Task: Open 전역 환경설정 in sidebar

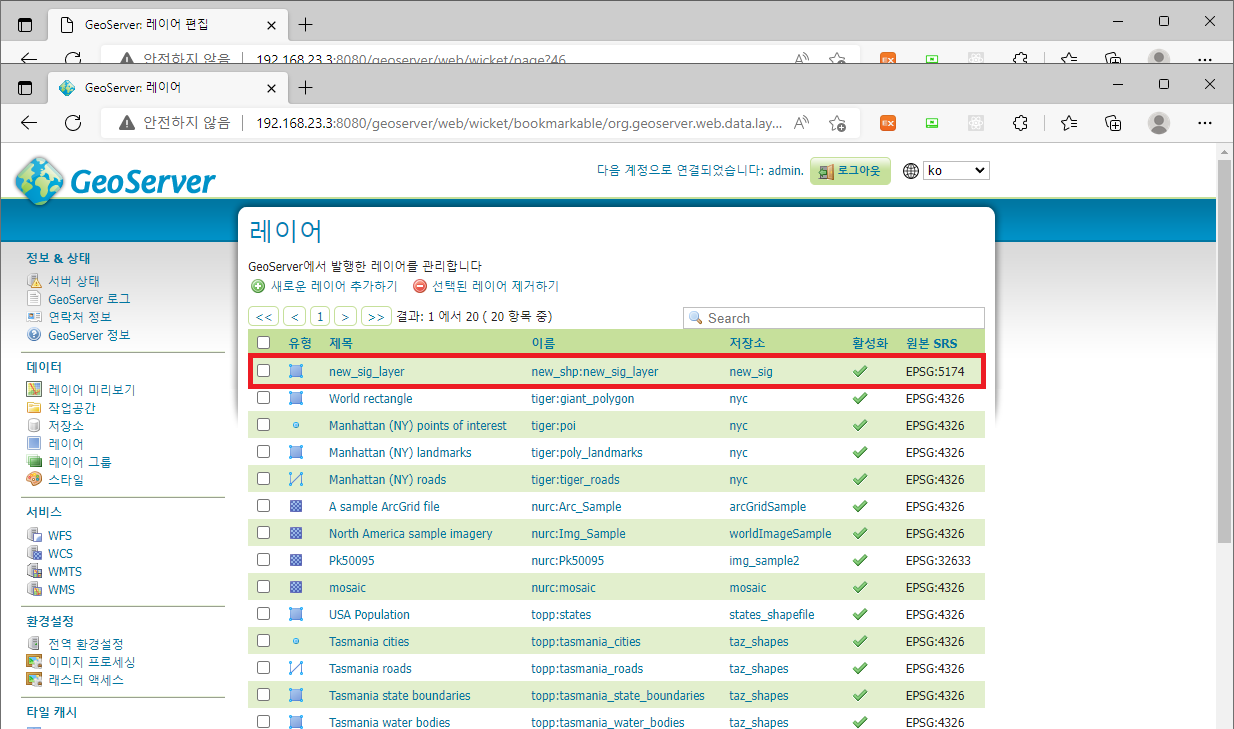Action: point(86,644)
